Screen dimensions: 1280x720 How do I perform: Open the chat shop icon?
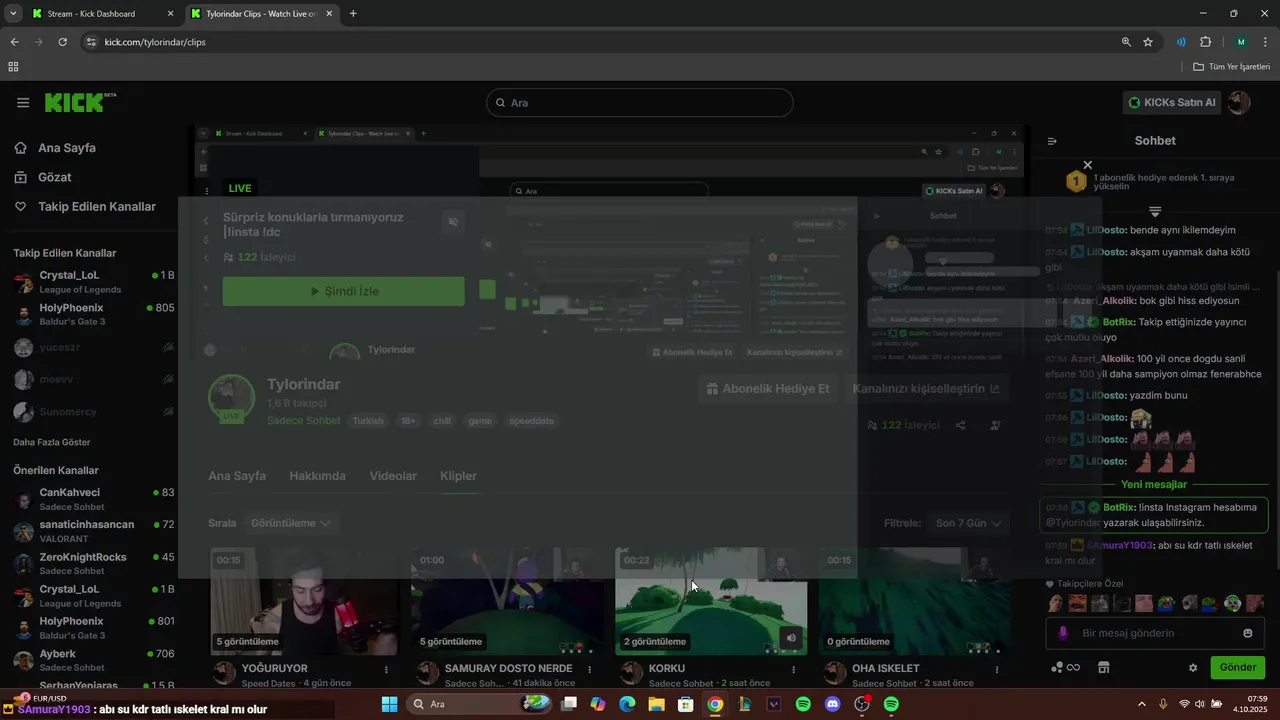coord(1104,668)
